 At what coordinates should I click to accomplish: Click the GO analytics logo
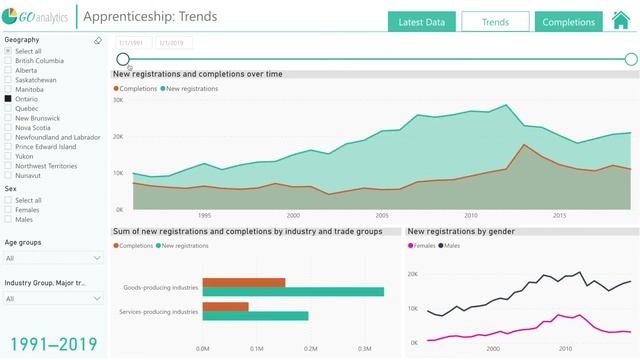(35, 17)
